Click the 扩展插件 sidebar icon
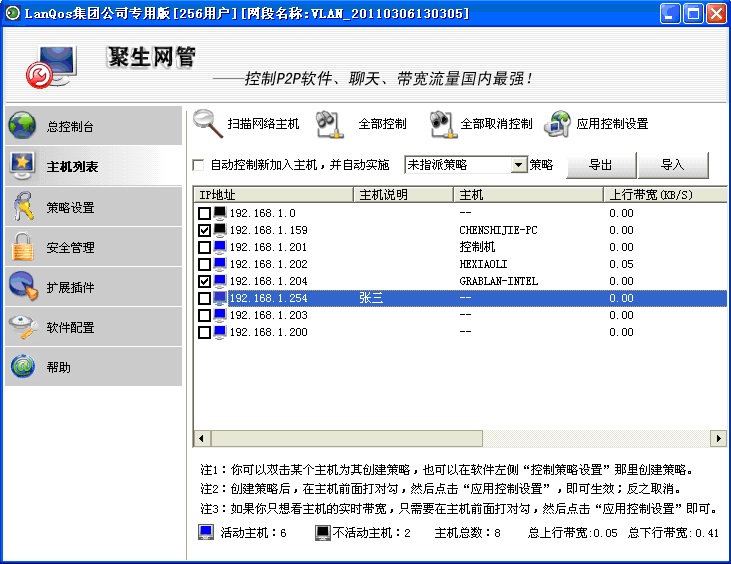 pos(23,287)
